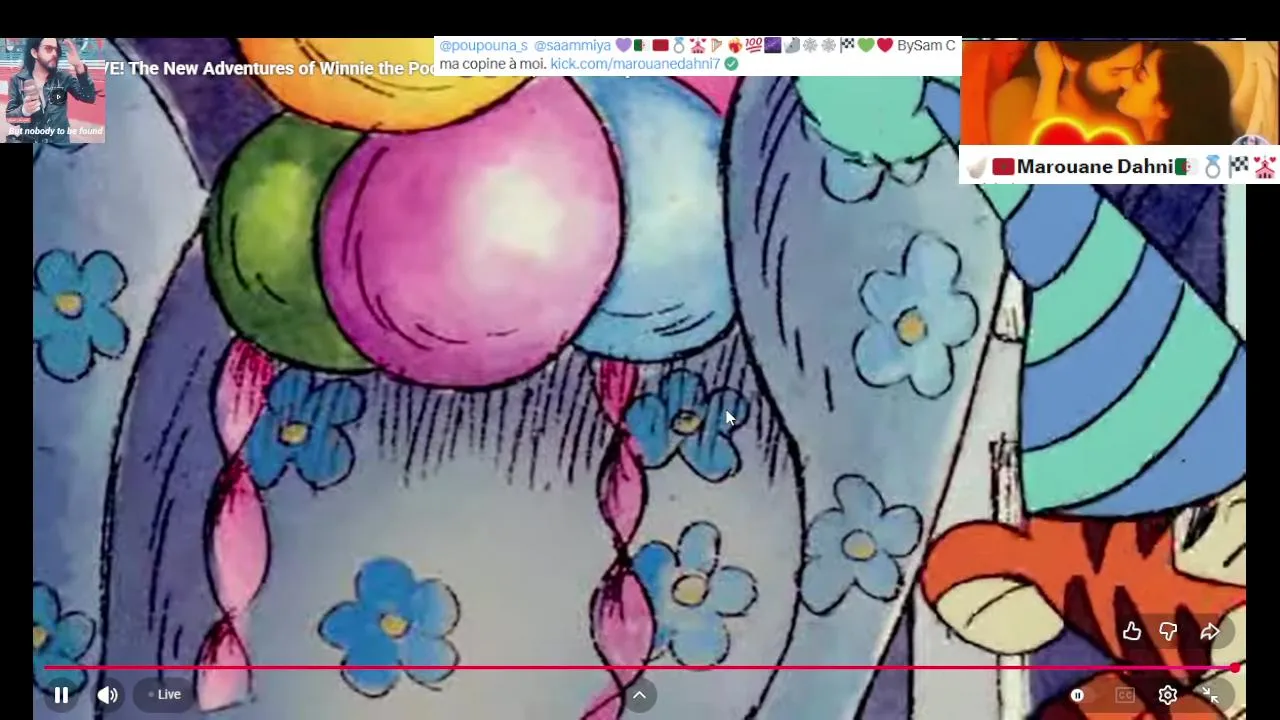Viewport: 1280px width, 720px height.
Task: Open the top-left man thumbnail overlay
Action: click(52, 90)
